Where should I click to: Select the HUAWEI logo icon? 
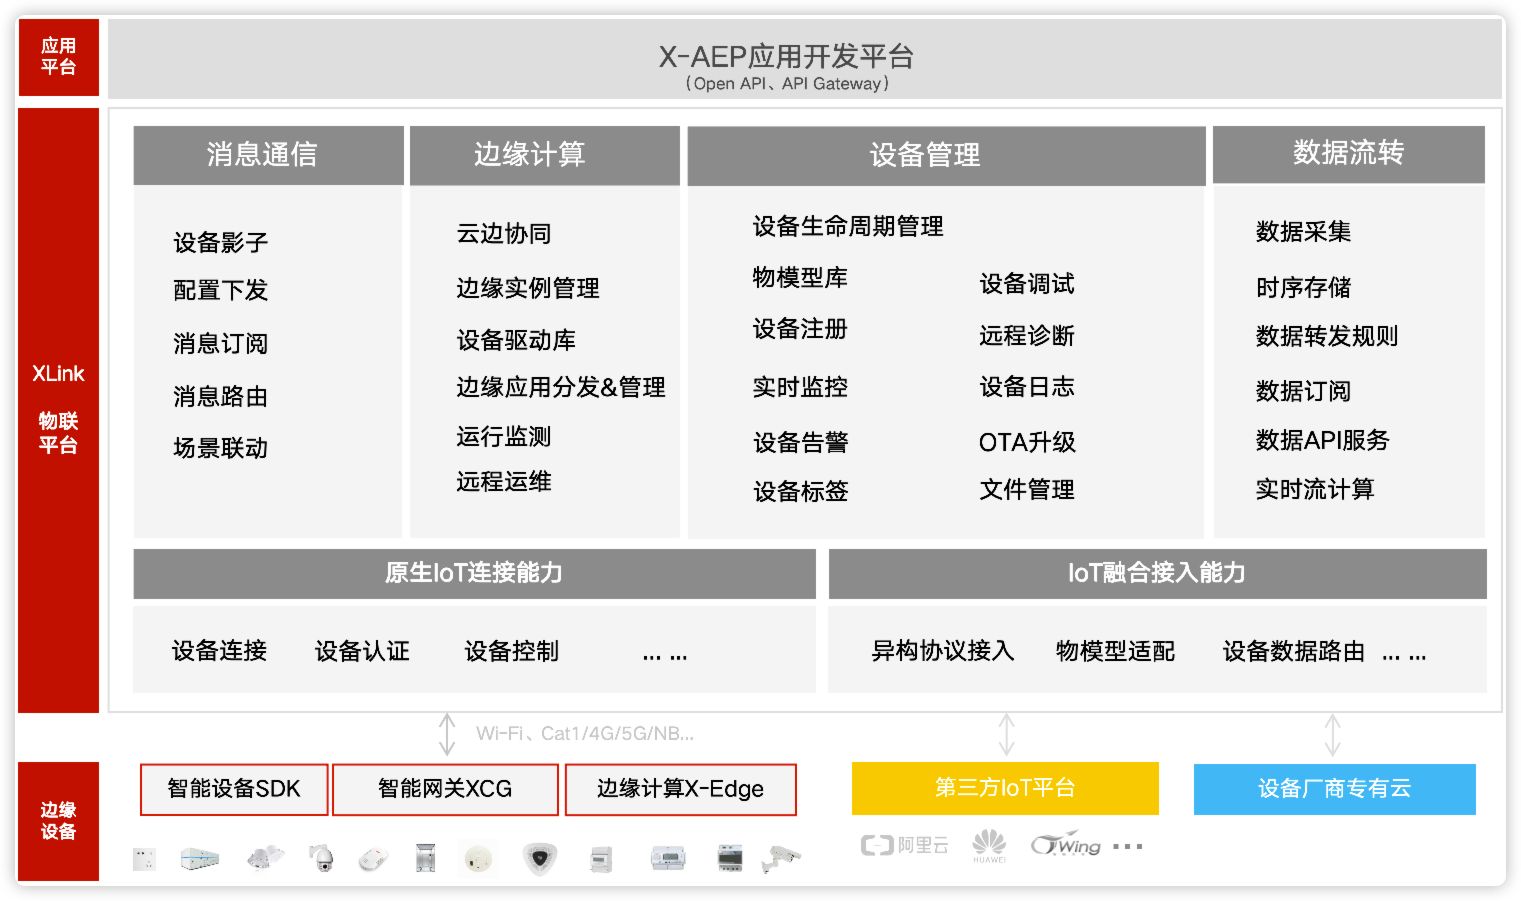click(989, 846)
